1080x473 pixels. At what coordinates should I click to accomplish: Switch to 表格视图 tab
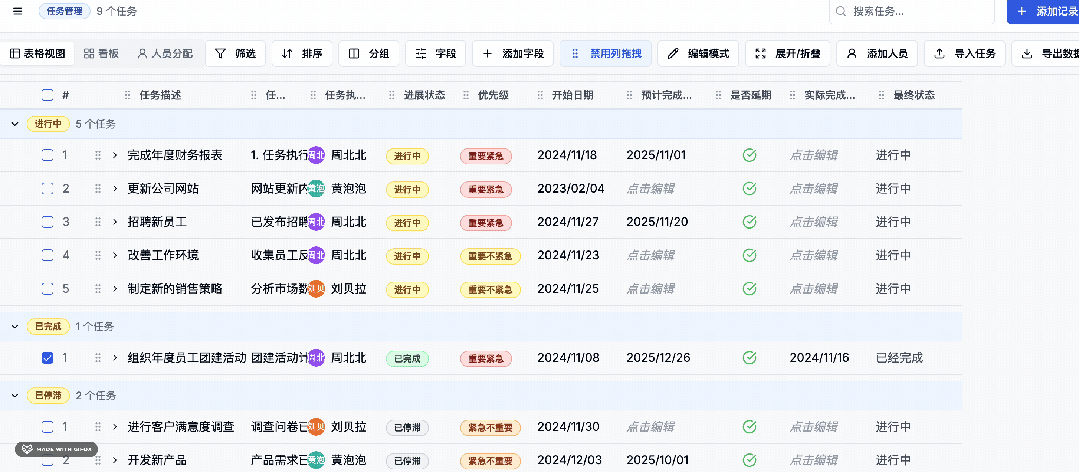38,54
